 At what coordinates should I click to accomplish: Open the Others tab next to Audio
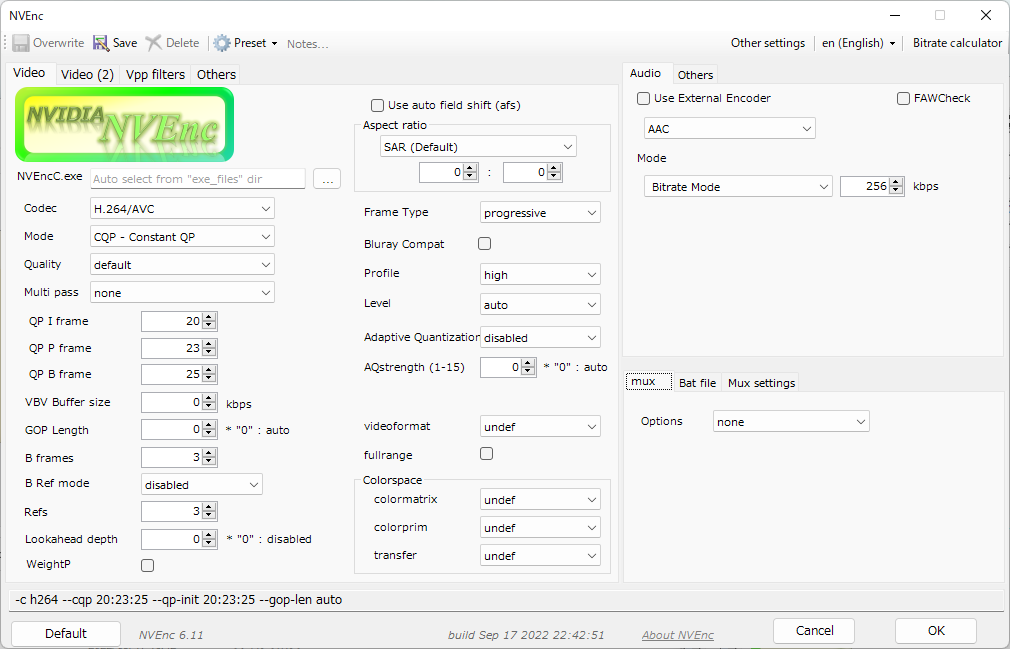point(695,75)
